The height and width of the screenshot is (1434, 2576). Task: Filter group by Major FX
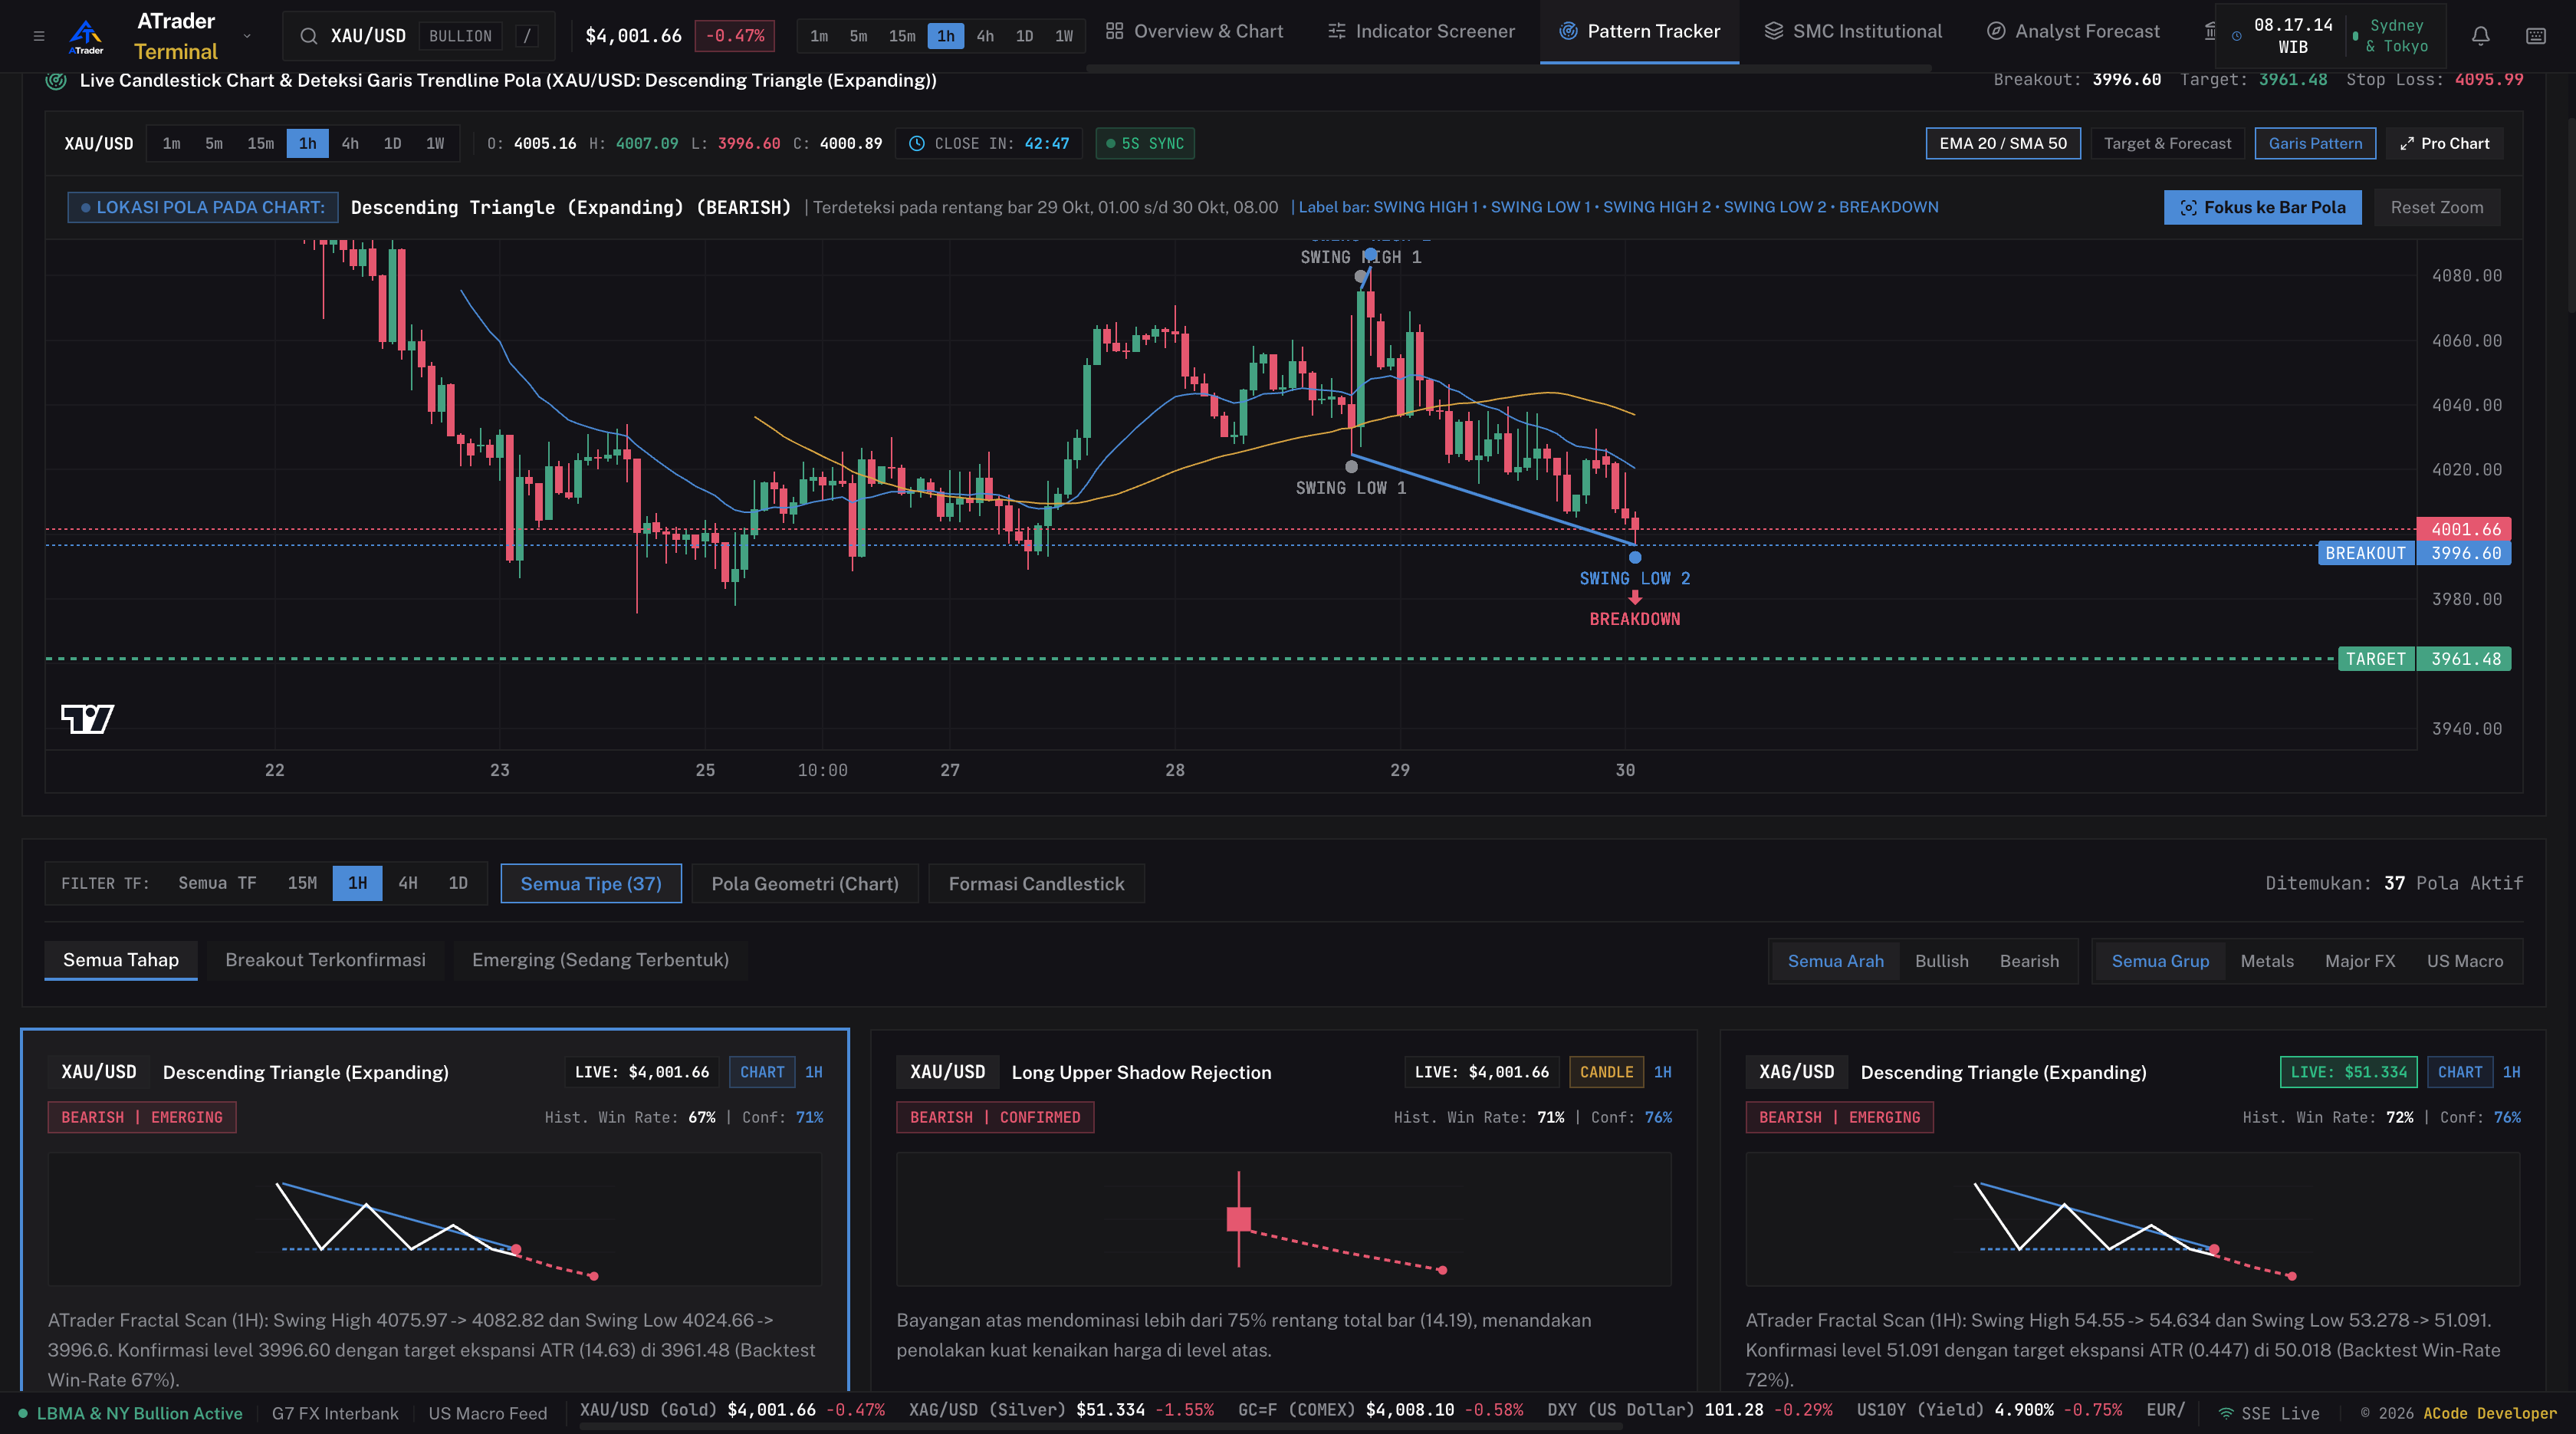[2360, 961]
